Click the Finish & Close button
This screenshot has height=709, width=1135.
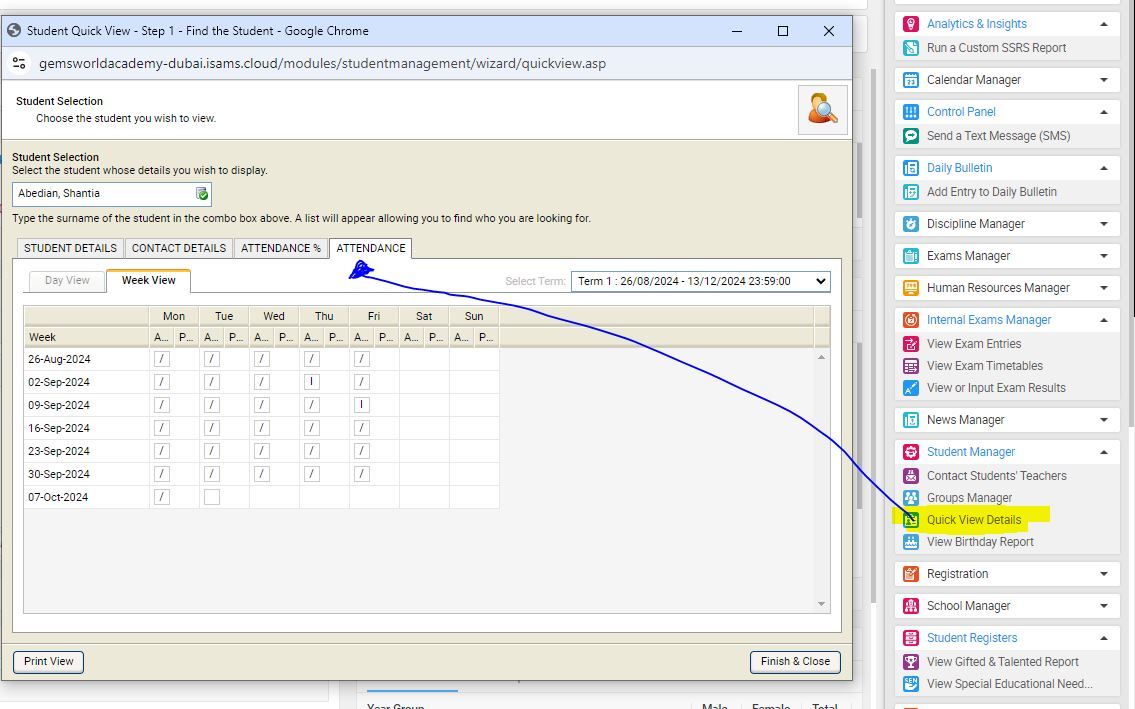[794, 661]
